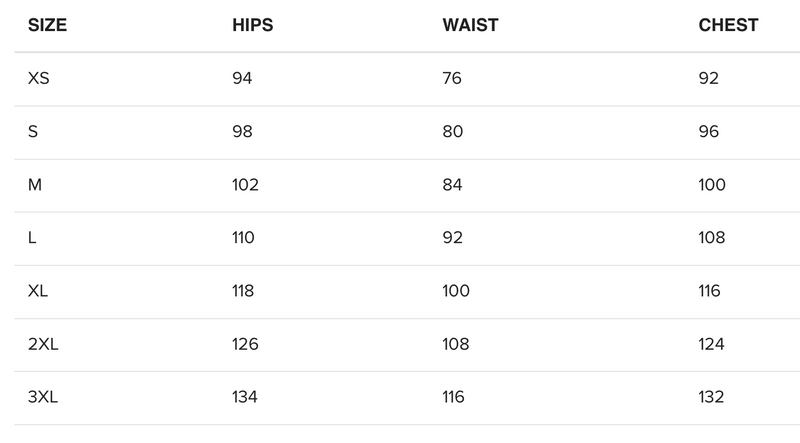This screenshot has width=800, height=443.
Task: Click chest value 100 for M
Action: (x=712, y=185)
